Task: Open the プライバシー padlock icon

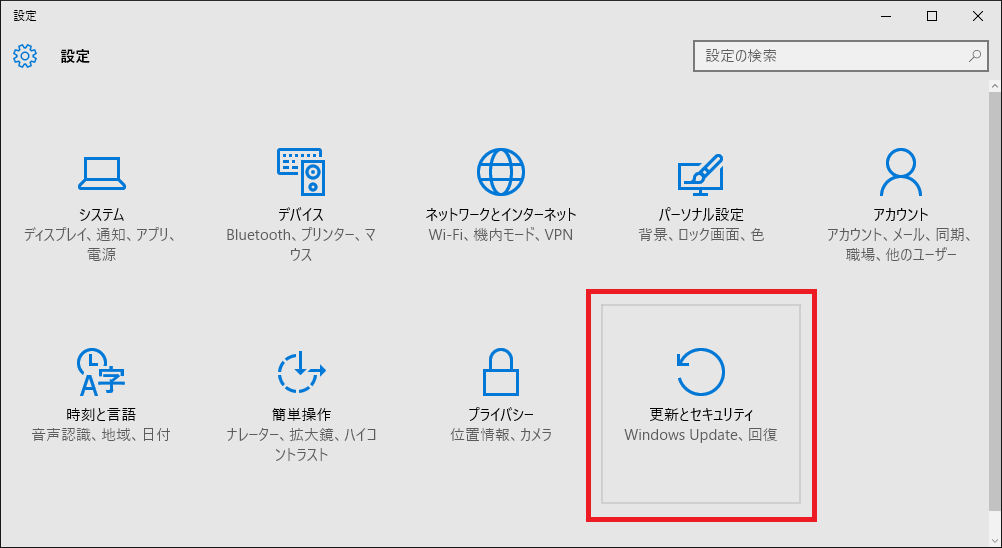Action: [500, 373]
